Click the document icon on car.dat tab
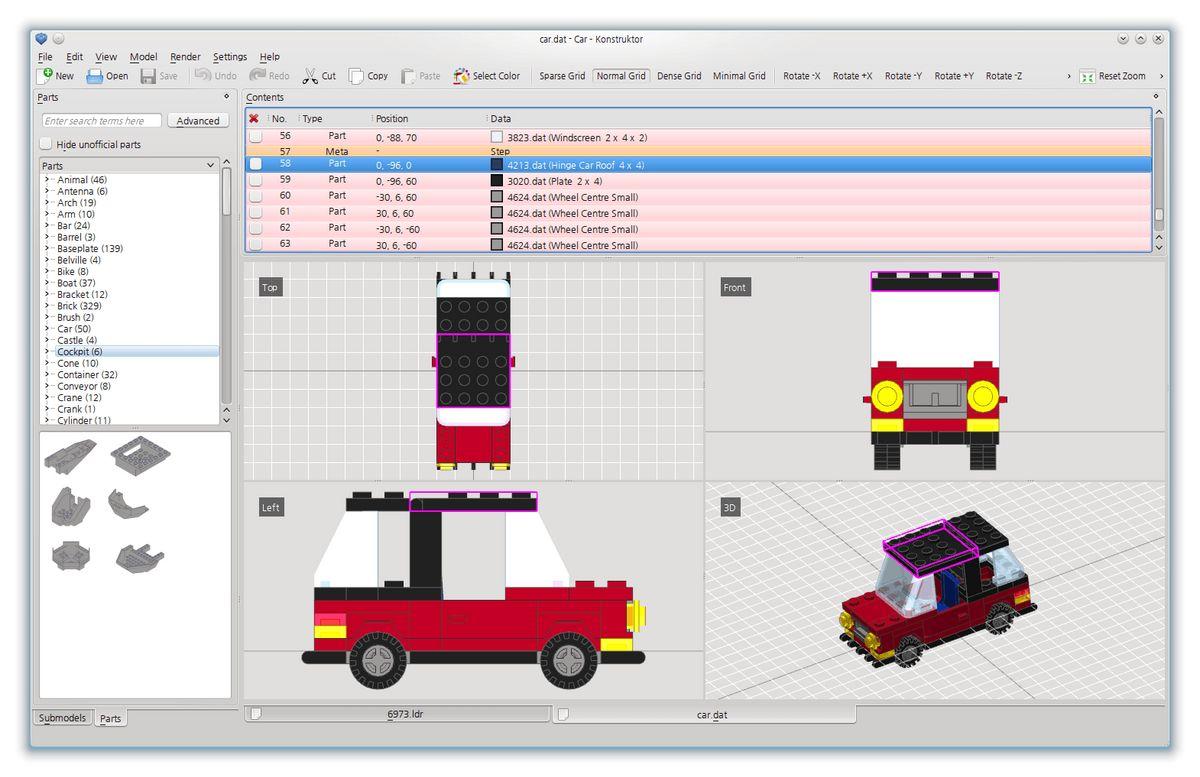Screen dimensions: 1200x777 pos(563,714)
